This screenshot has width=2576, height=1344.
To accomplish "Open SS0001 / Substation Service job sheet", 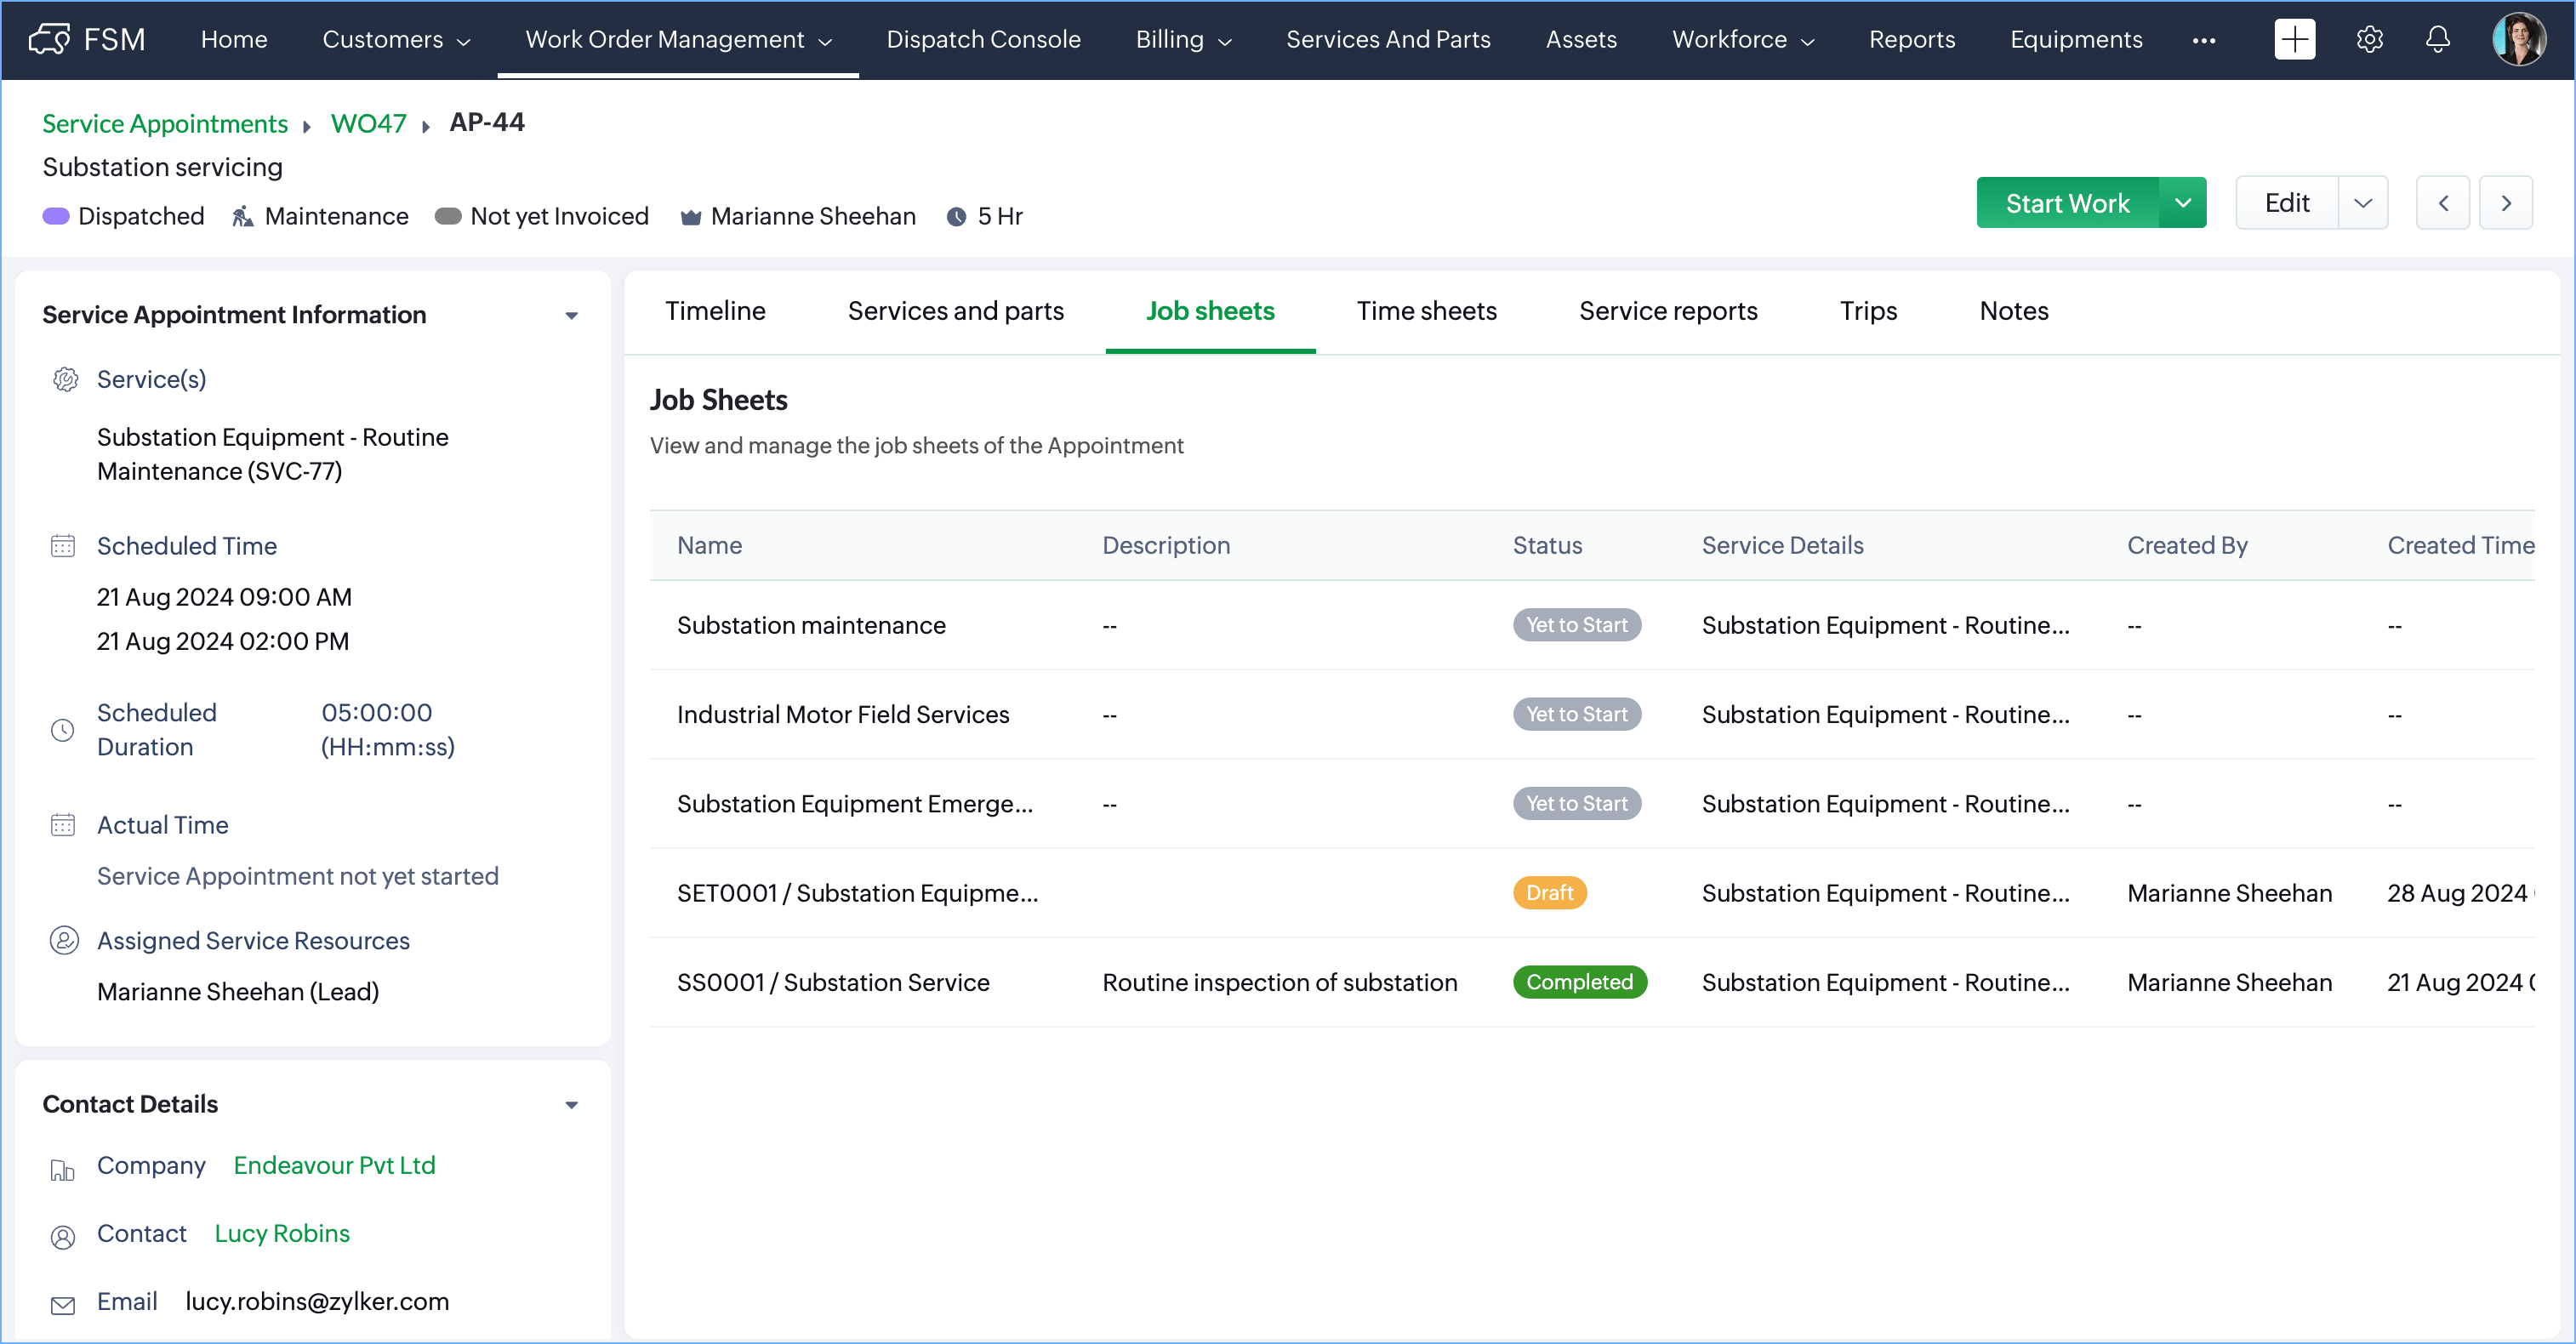I will [x=832, y=982].
